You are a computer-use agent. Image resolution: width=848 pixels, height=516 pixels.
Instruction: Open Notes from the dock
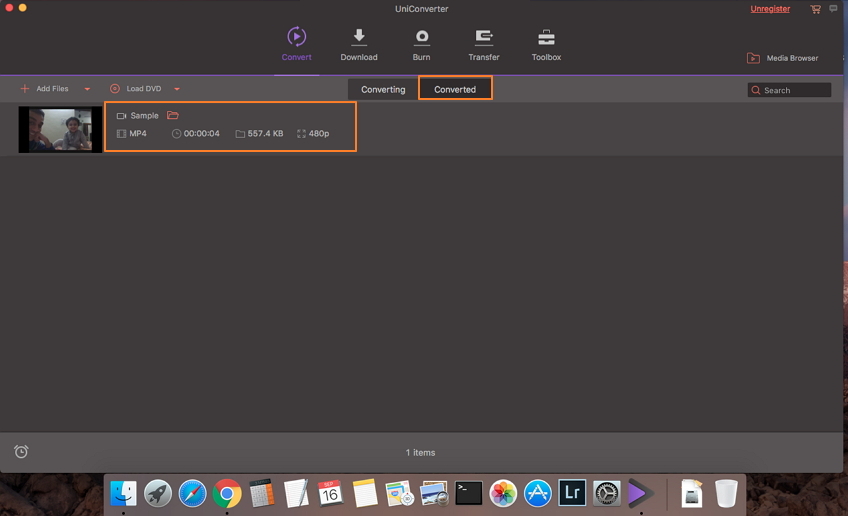[365, 493]
